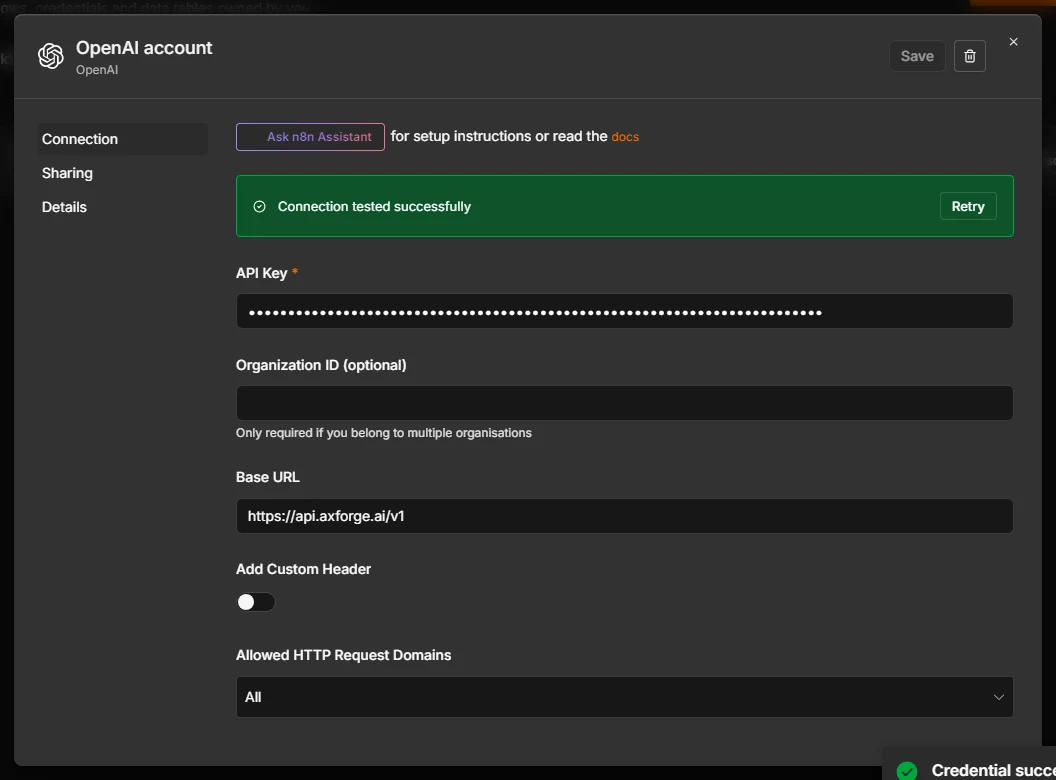
Task: Click the OpenAI logo icon in header
Action: point(51,56)
